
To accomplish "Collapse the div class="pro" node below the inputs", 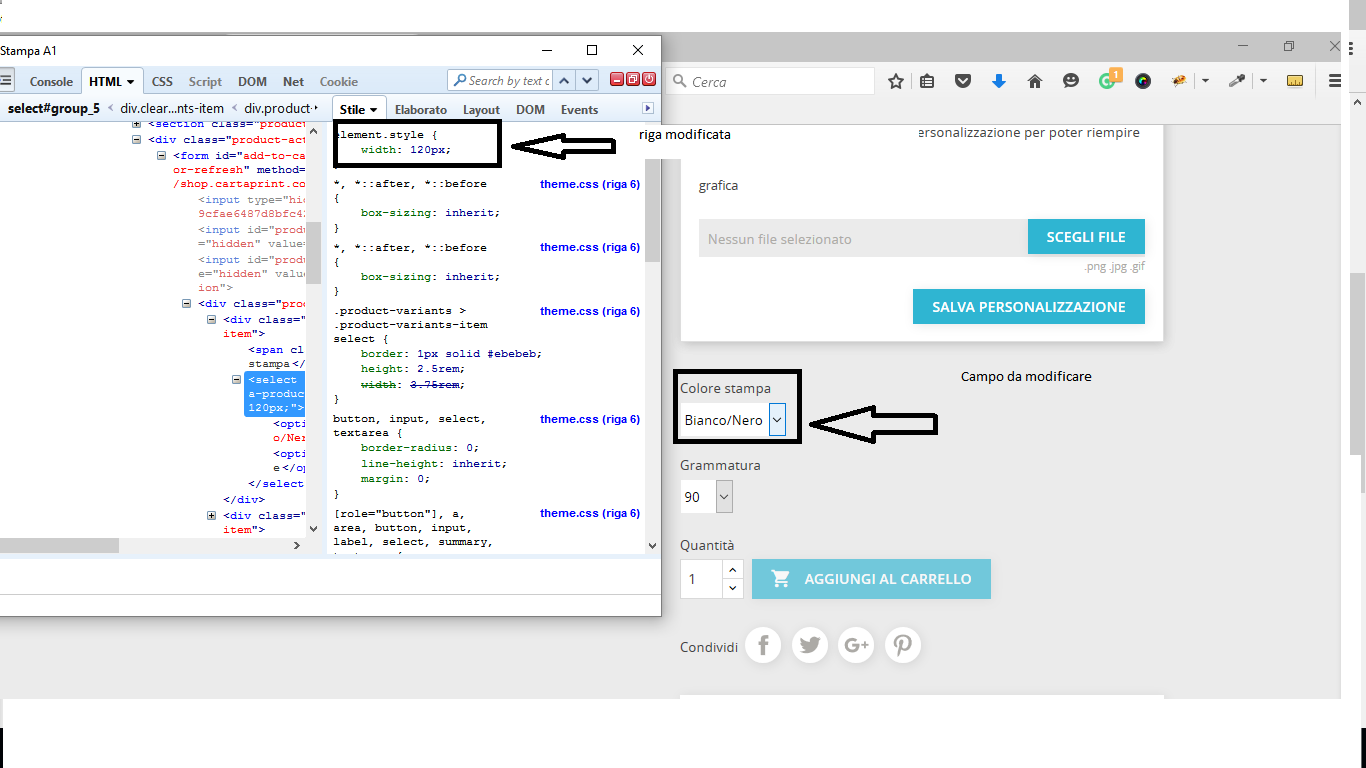I will coord(188,303).
